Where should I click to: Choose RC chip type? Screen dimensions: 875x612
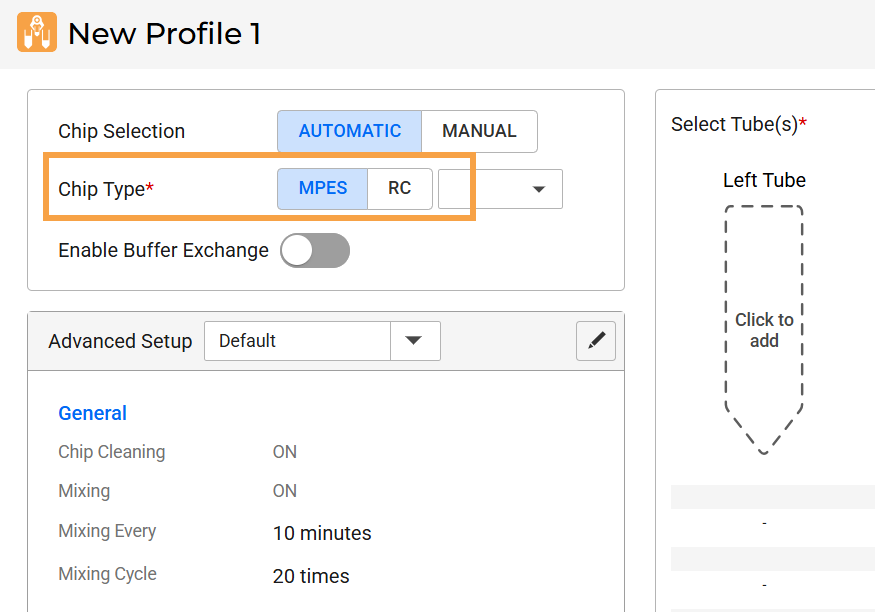(x=400, y=189)
